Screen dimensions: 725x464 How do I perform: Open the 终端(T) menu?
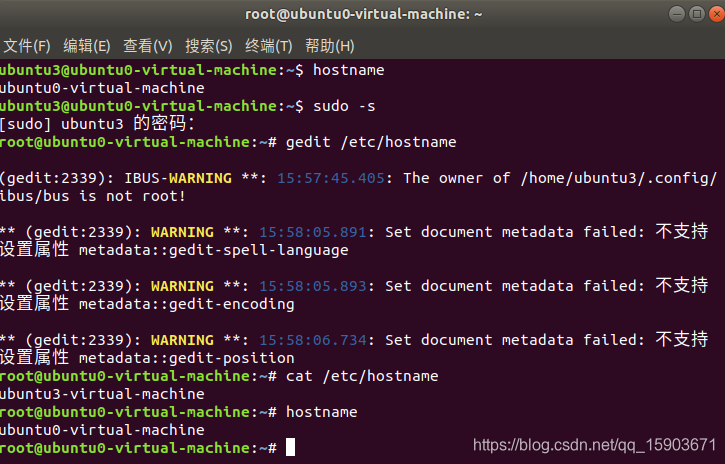[269, 46]
